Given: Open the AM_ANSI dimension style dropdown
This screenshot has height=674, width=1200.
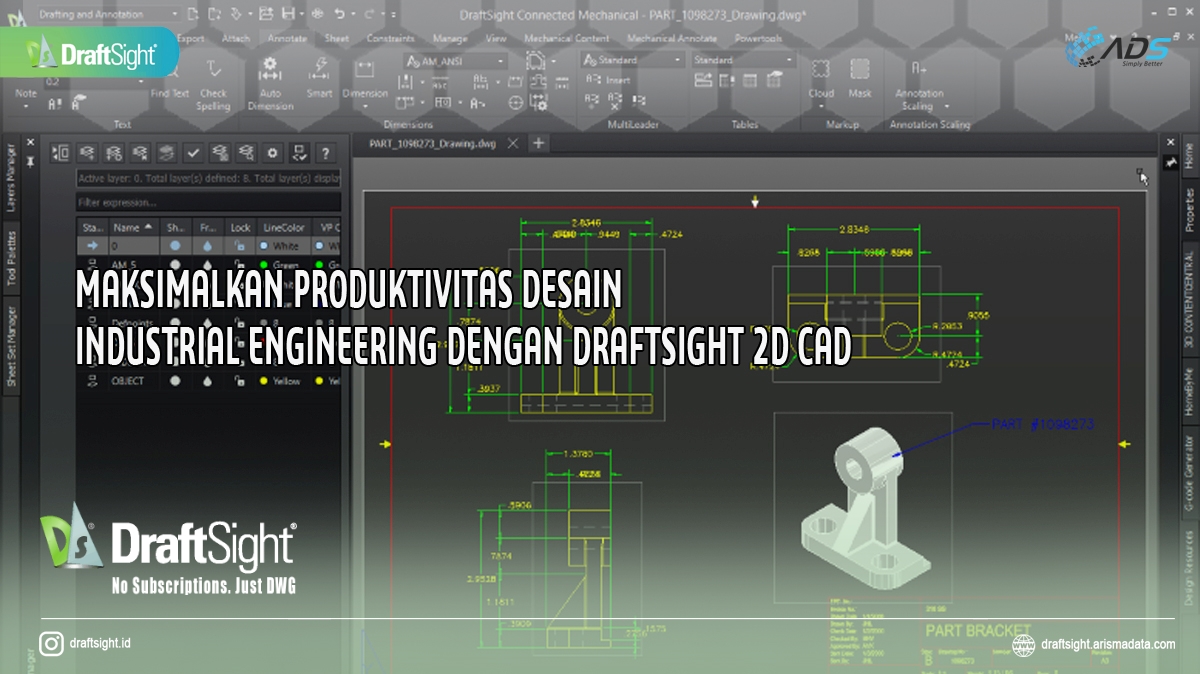Looking at the screenshot, I should 454,61.
